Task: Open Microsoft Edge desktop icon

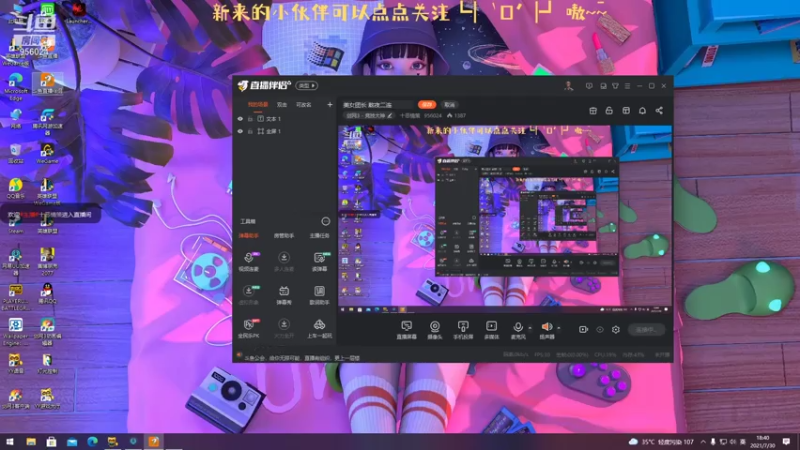Action: click(15, 86)
